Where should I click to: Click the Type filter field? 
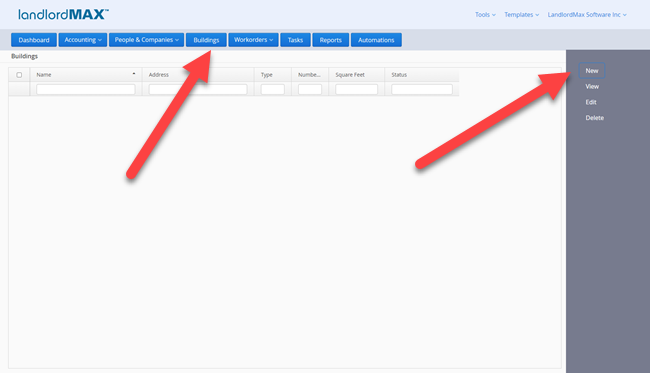pyautogui.click(x=273, y=89)
